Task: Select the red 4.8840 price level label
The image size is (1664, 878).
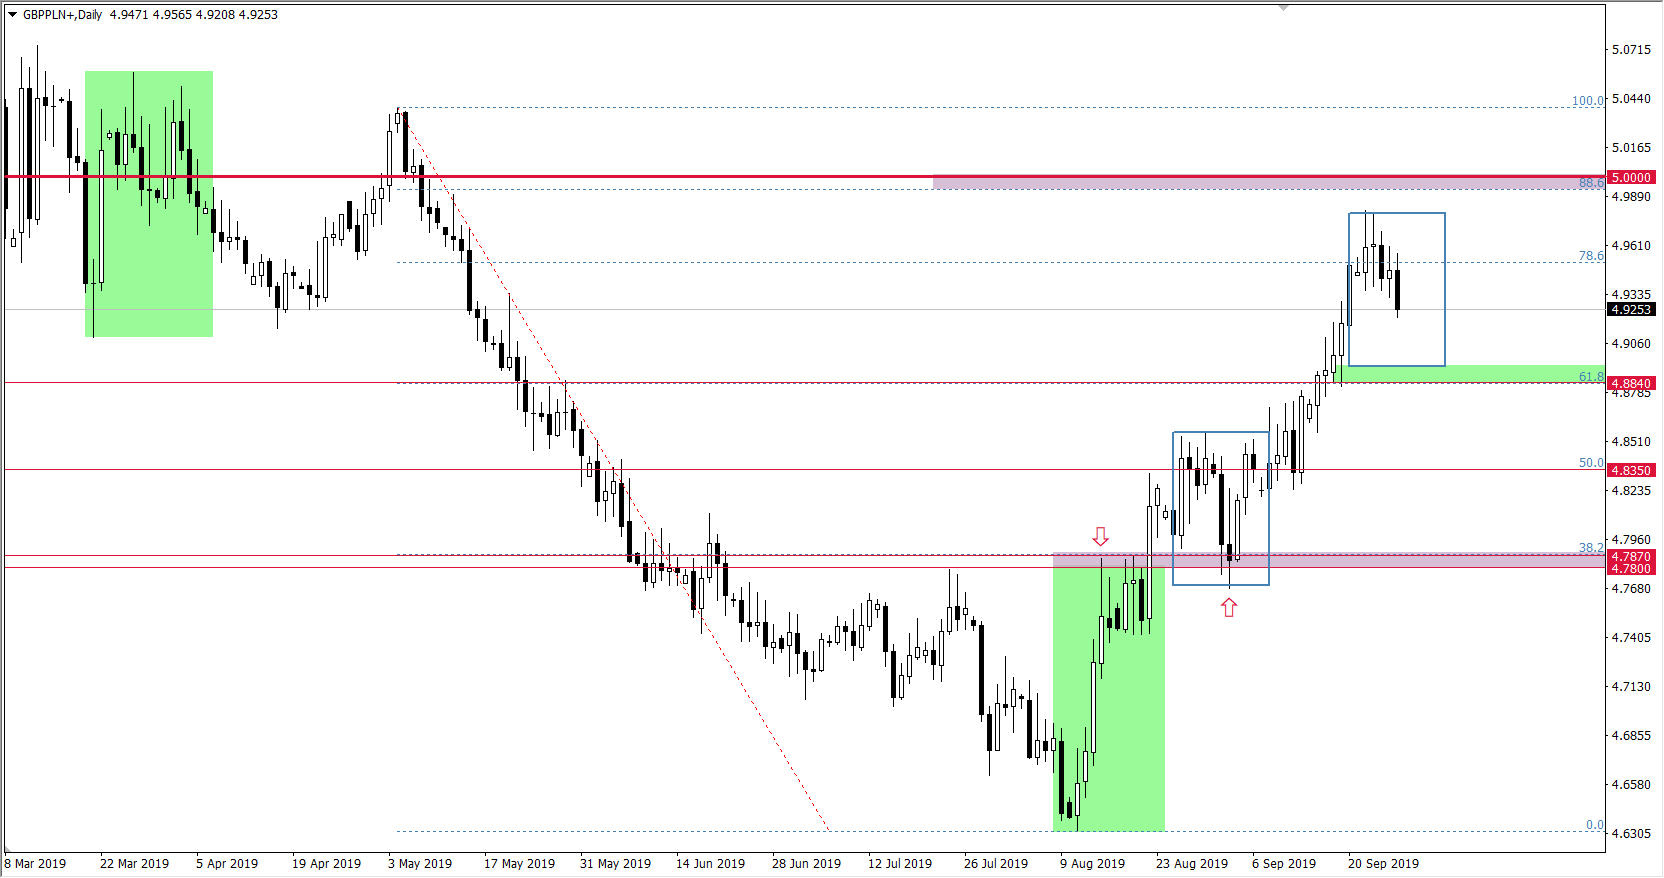Action: [x=1631, y=384]
